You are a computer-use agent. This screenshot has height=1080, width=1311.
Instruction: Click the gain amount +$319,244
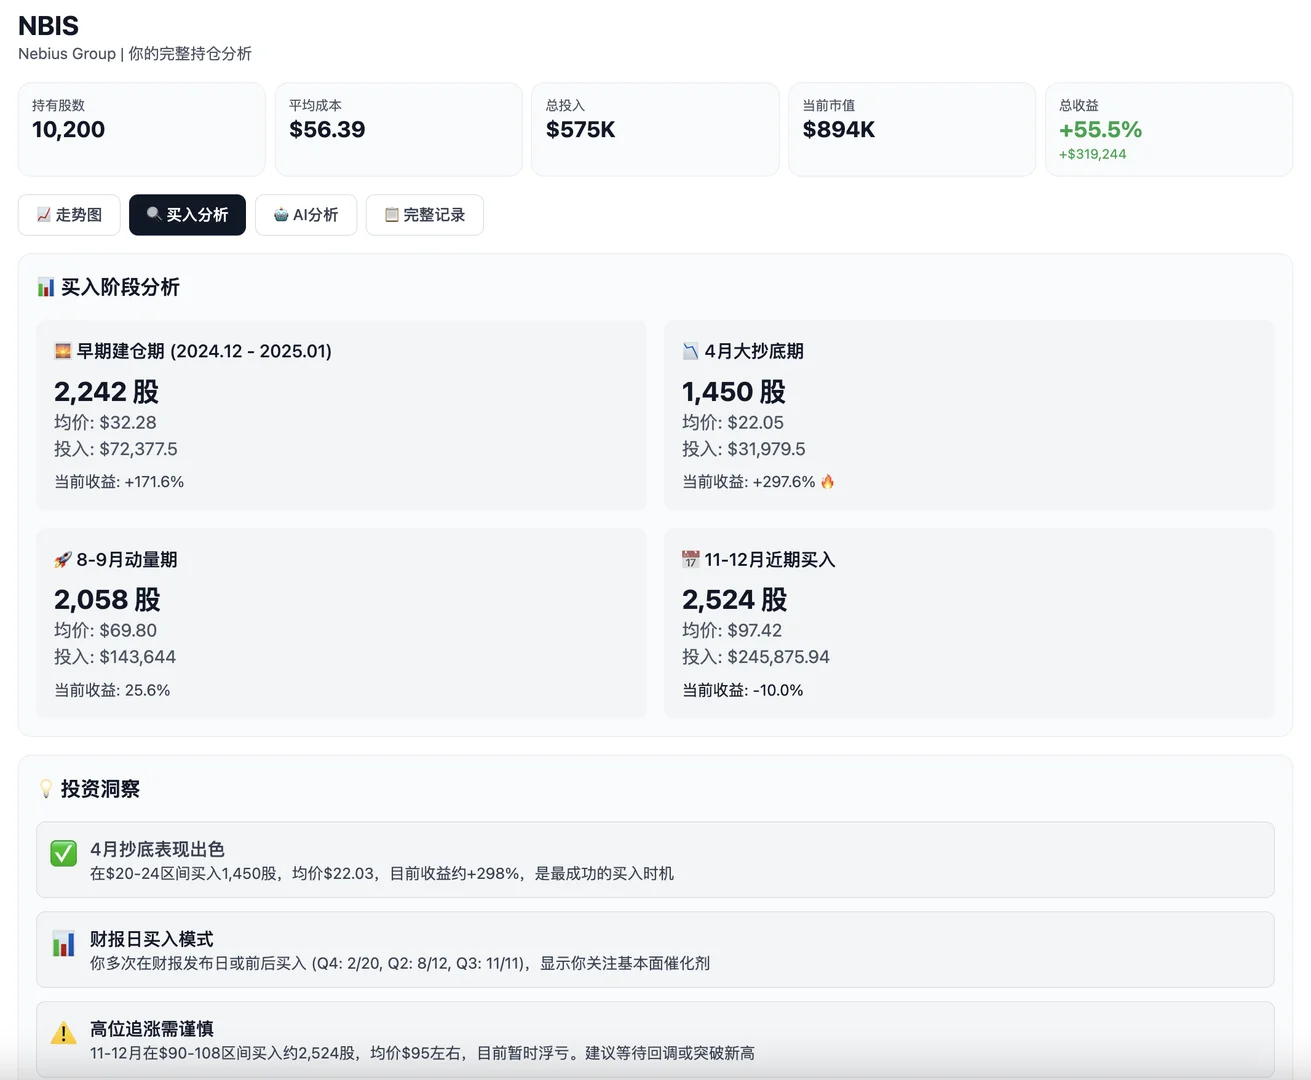pos(1093,154)
